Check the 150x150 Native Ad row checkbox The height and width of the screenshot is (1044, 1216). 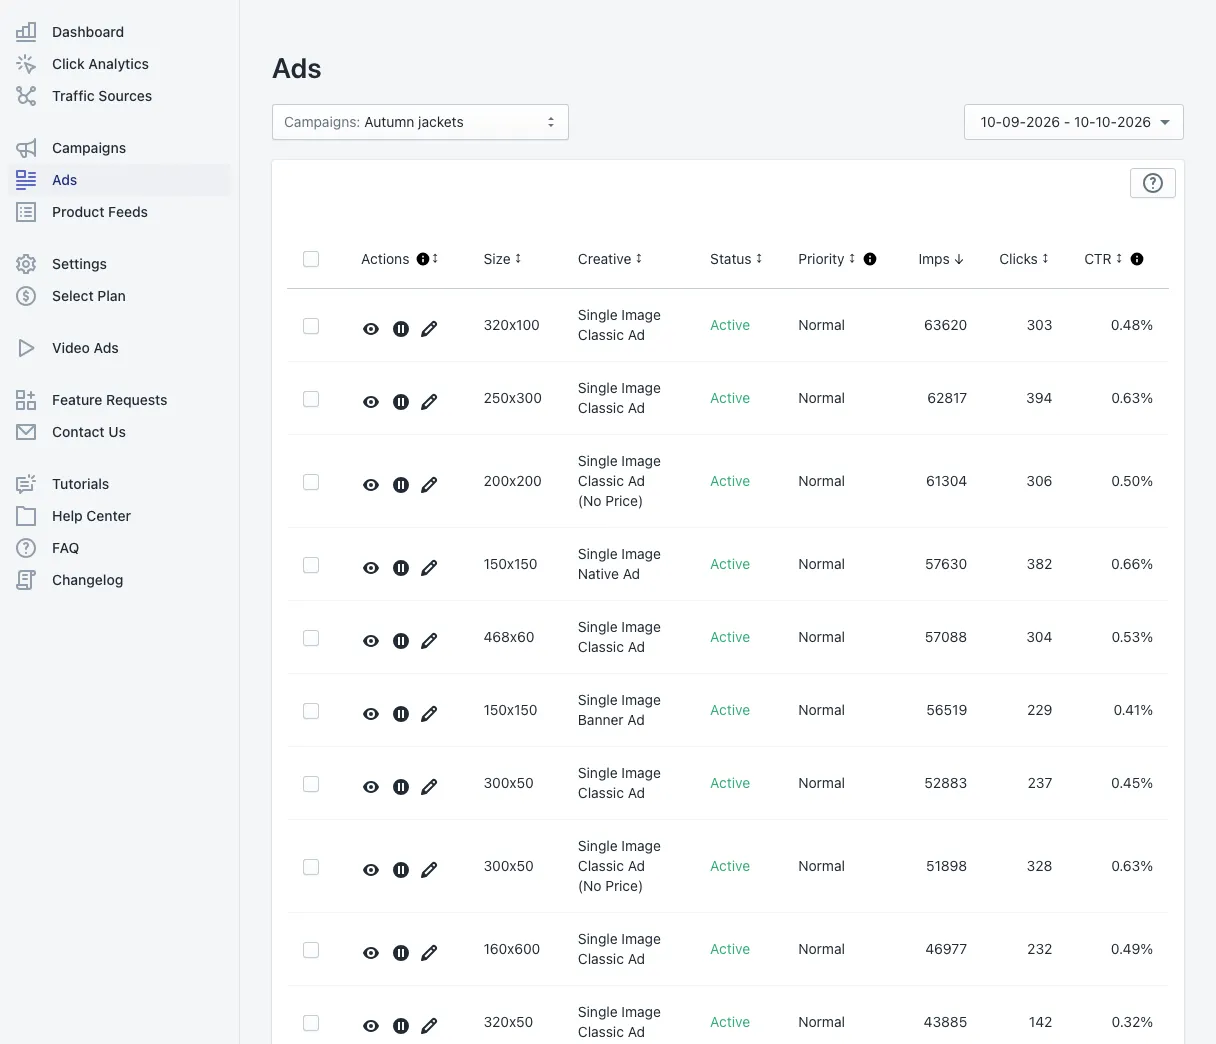(x=311, y=565)
